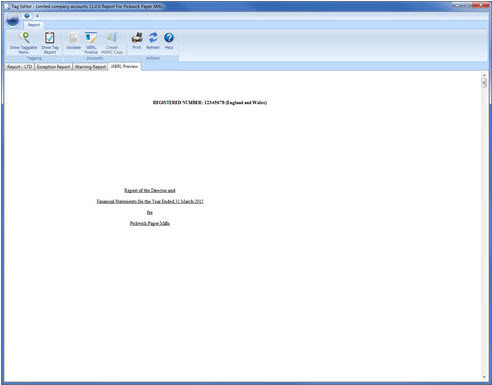Expand the quick access toolbar dropdown arrow
The height and width of the screenshot is (385, 492).
tap(37, 16)
